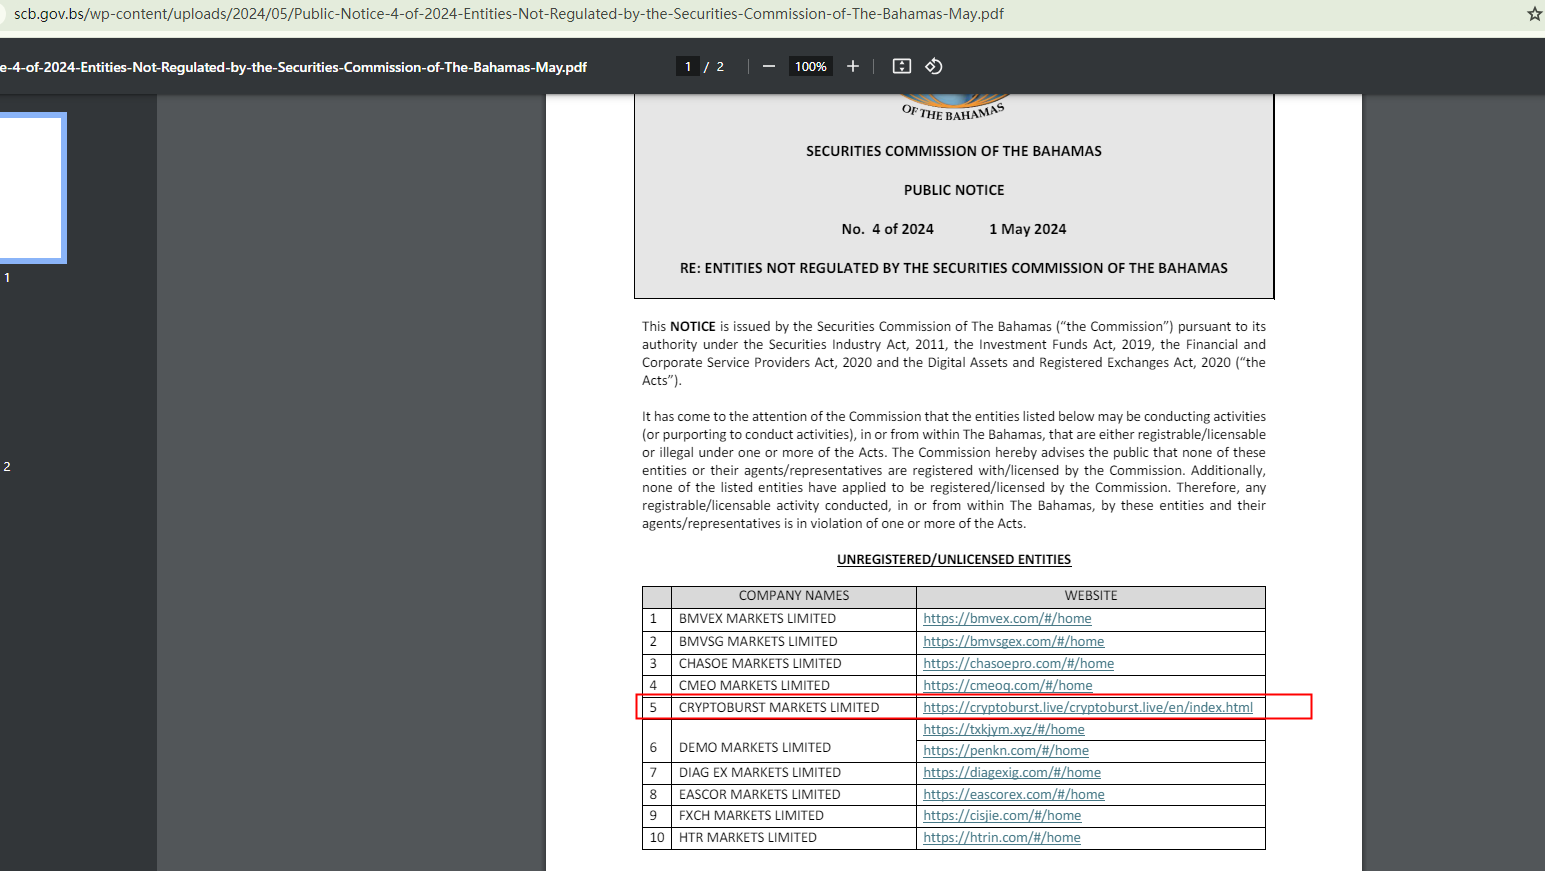Click the current page number field
The width and height of the screenshot is (1545, 871).
(x=688, y=66)
